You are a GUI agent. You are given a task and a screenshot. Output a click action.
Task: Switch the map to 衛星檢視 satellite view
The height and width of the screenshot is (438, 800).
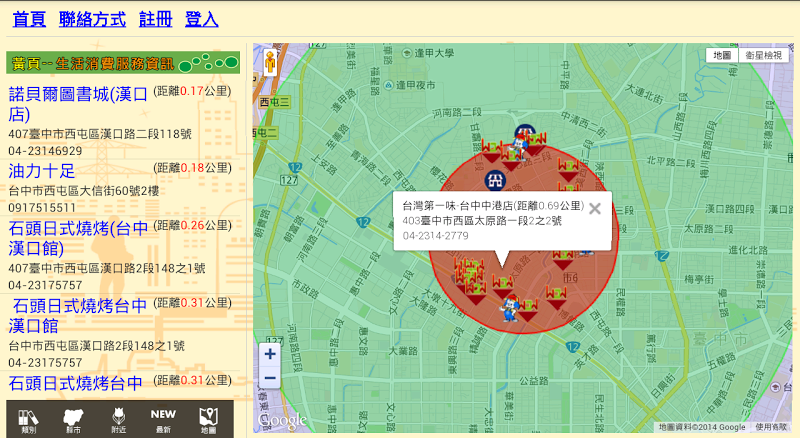click(764, 55)
